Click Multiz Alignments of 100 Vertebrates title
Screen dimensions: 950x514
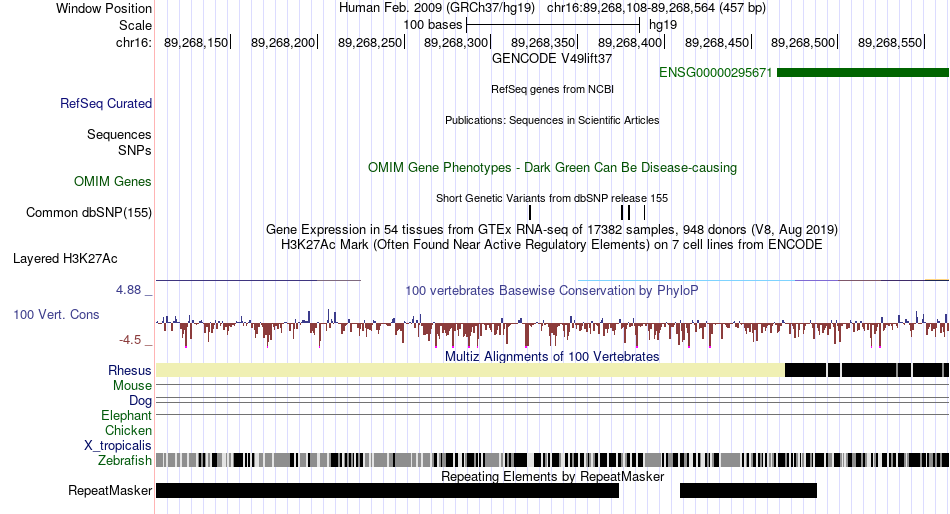coord(552,356)
